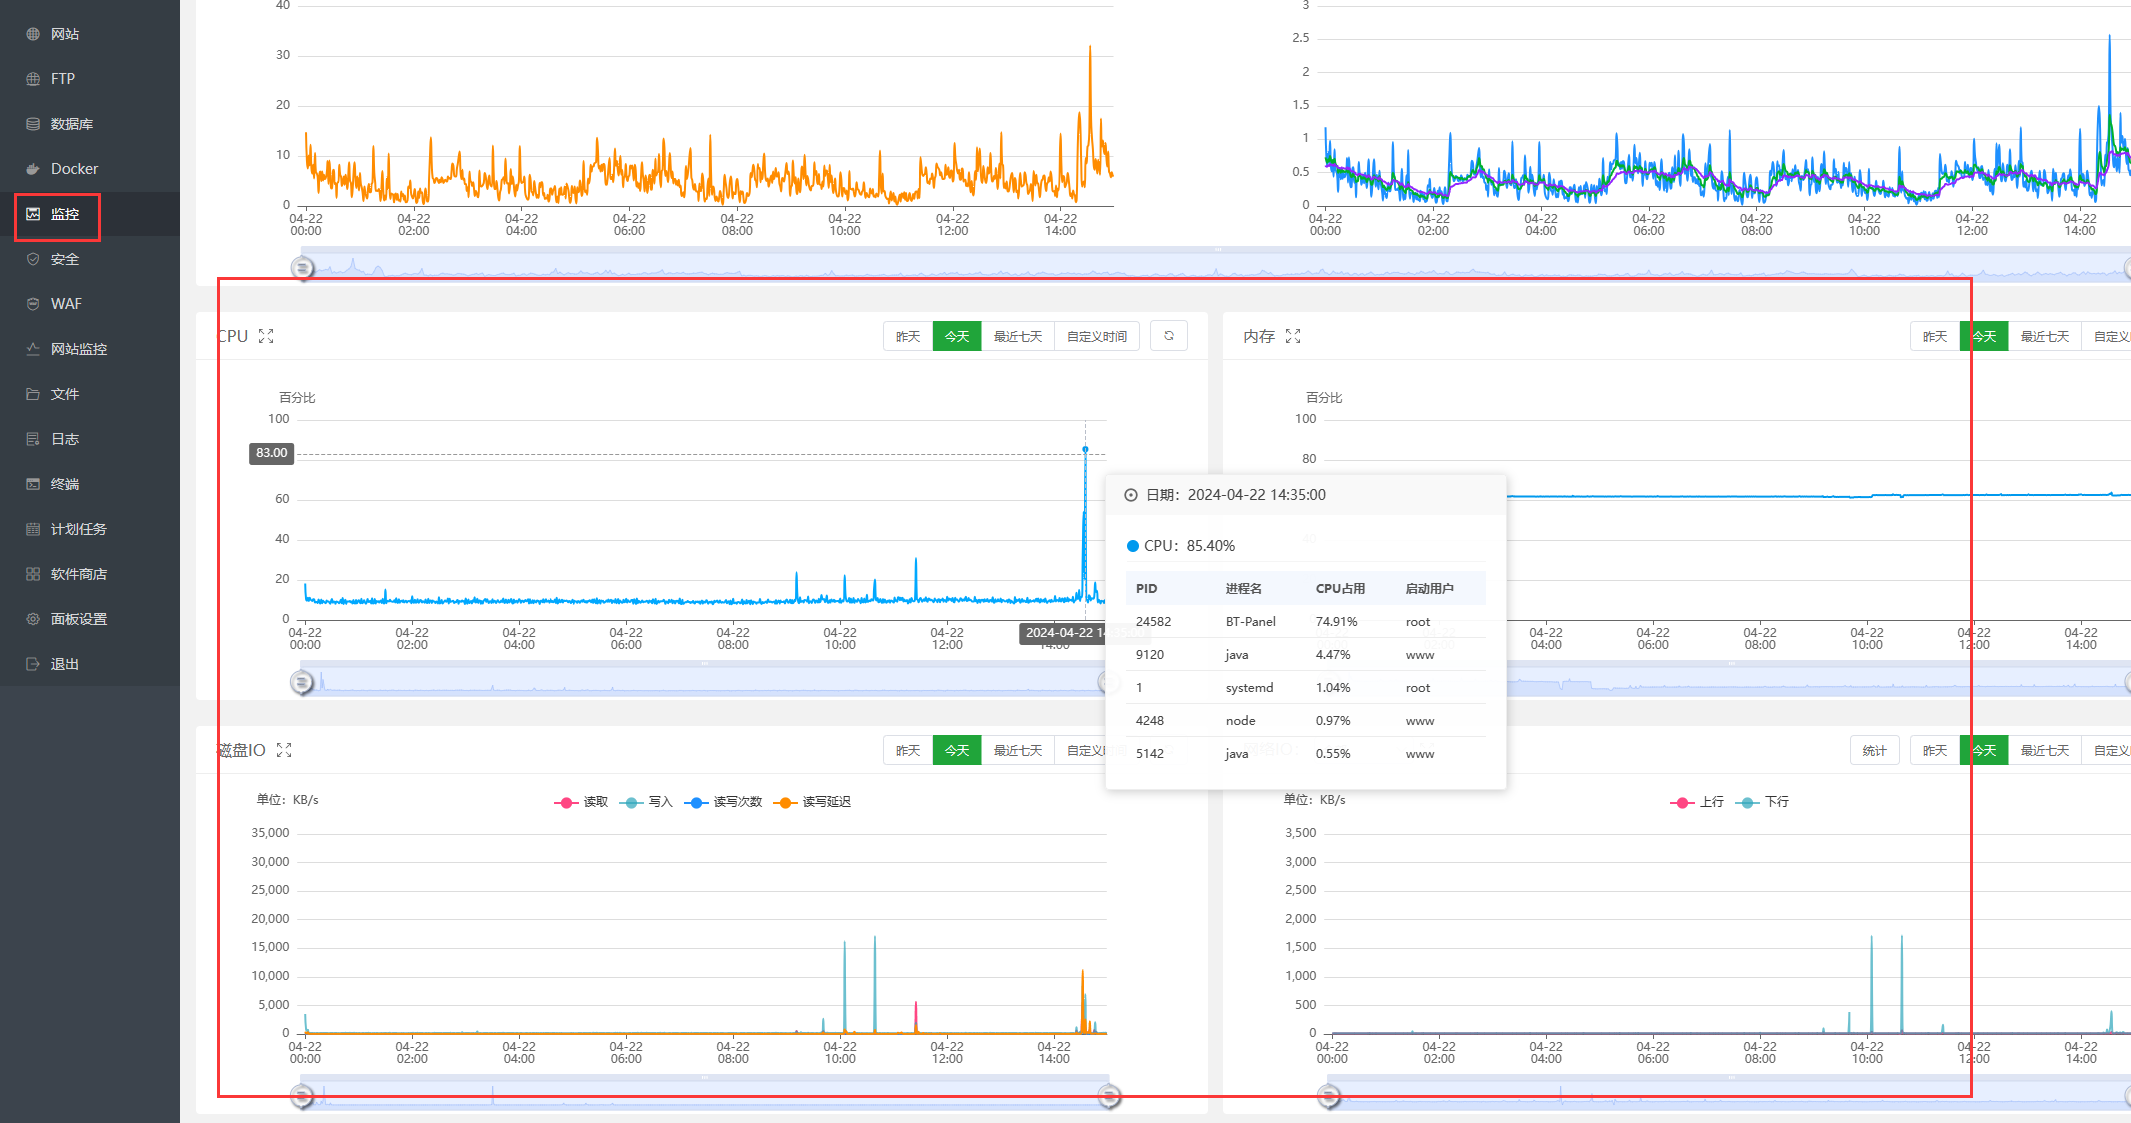Screen dimensions: 2131x1123
Task: Click the 83.00 axis marker label
Action: point(271,453)
